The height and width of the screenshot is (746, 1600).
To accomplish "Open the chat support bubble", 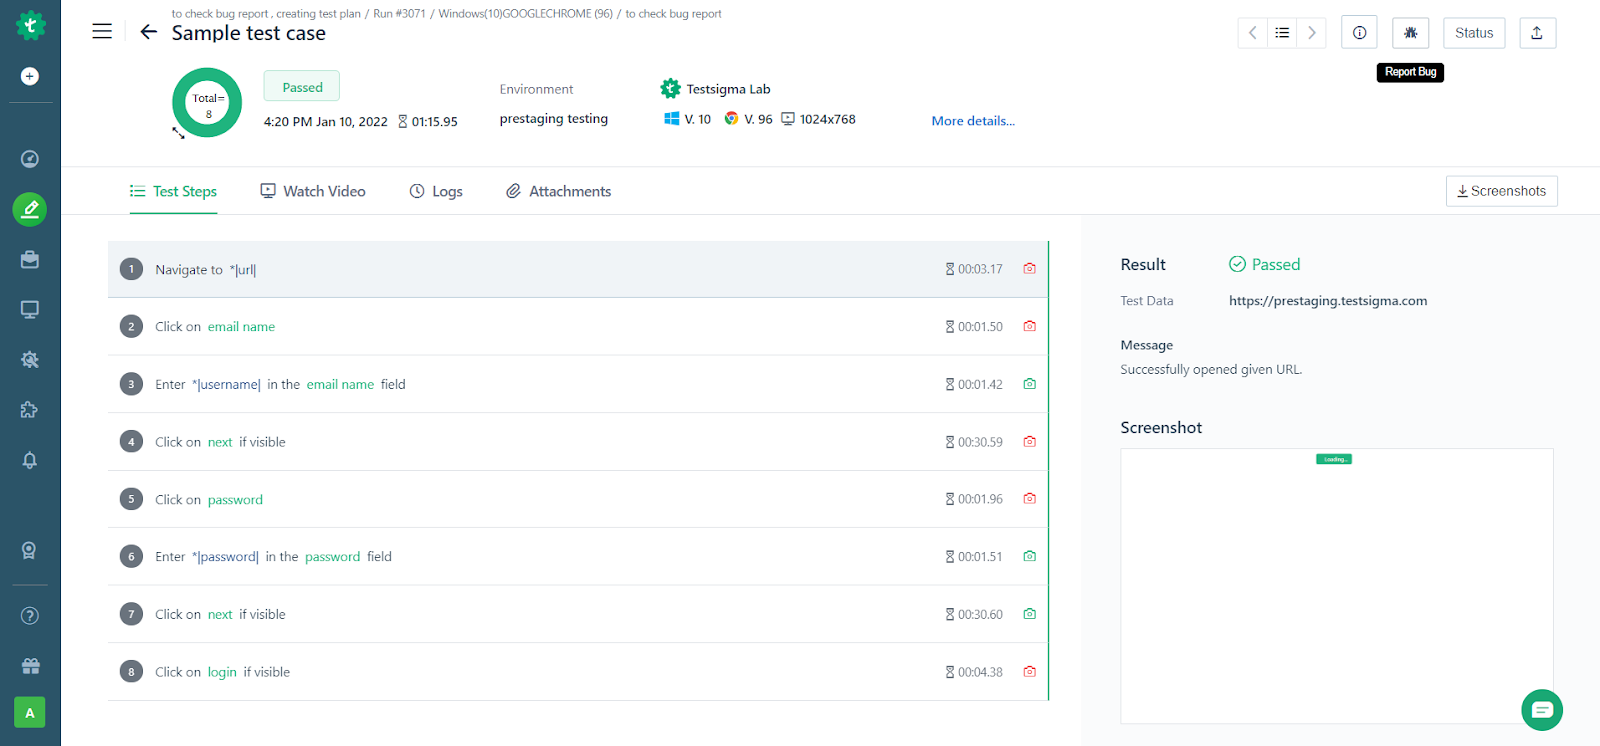I will click(x=1542, y=710).
